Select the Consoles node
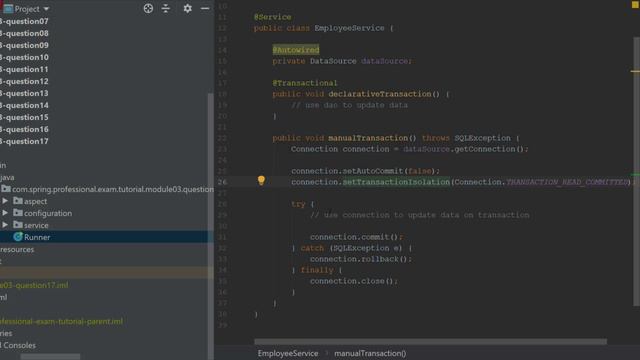 pyautogui.click(x=18, y=345)
